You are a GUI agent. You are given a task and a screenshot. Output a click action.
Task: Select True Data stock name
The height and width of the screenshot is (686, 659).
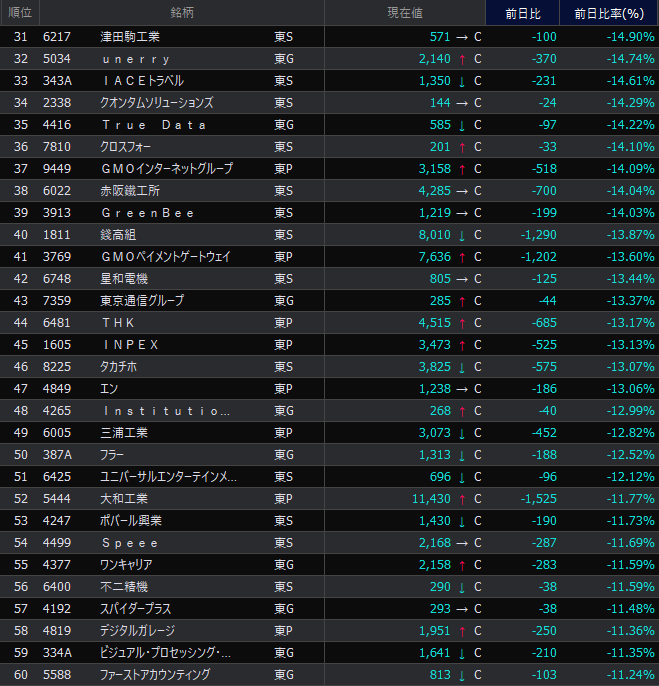154,125
